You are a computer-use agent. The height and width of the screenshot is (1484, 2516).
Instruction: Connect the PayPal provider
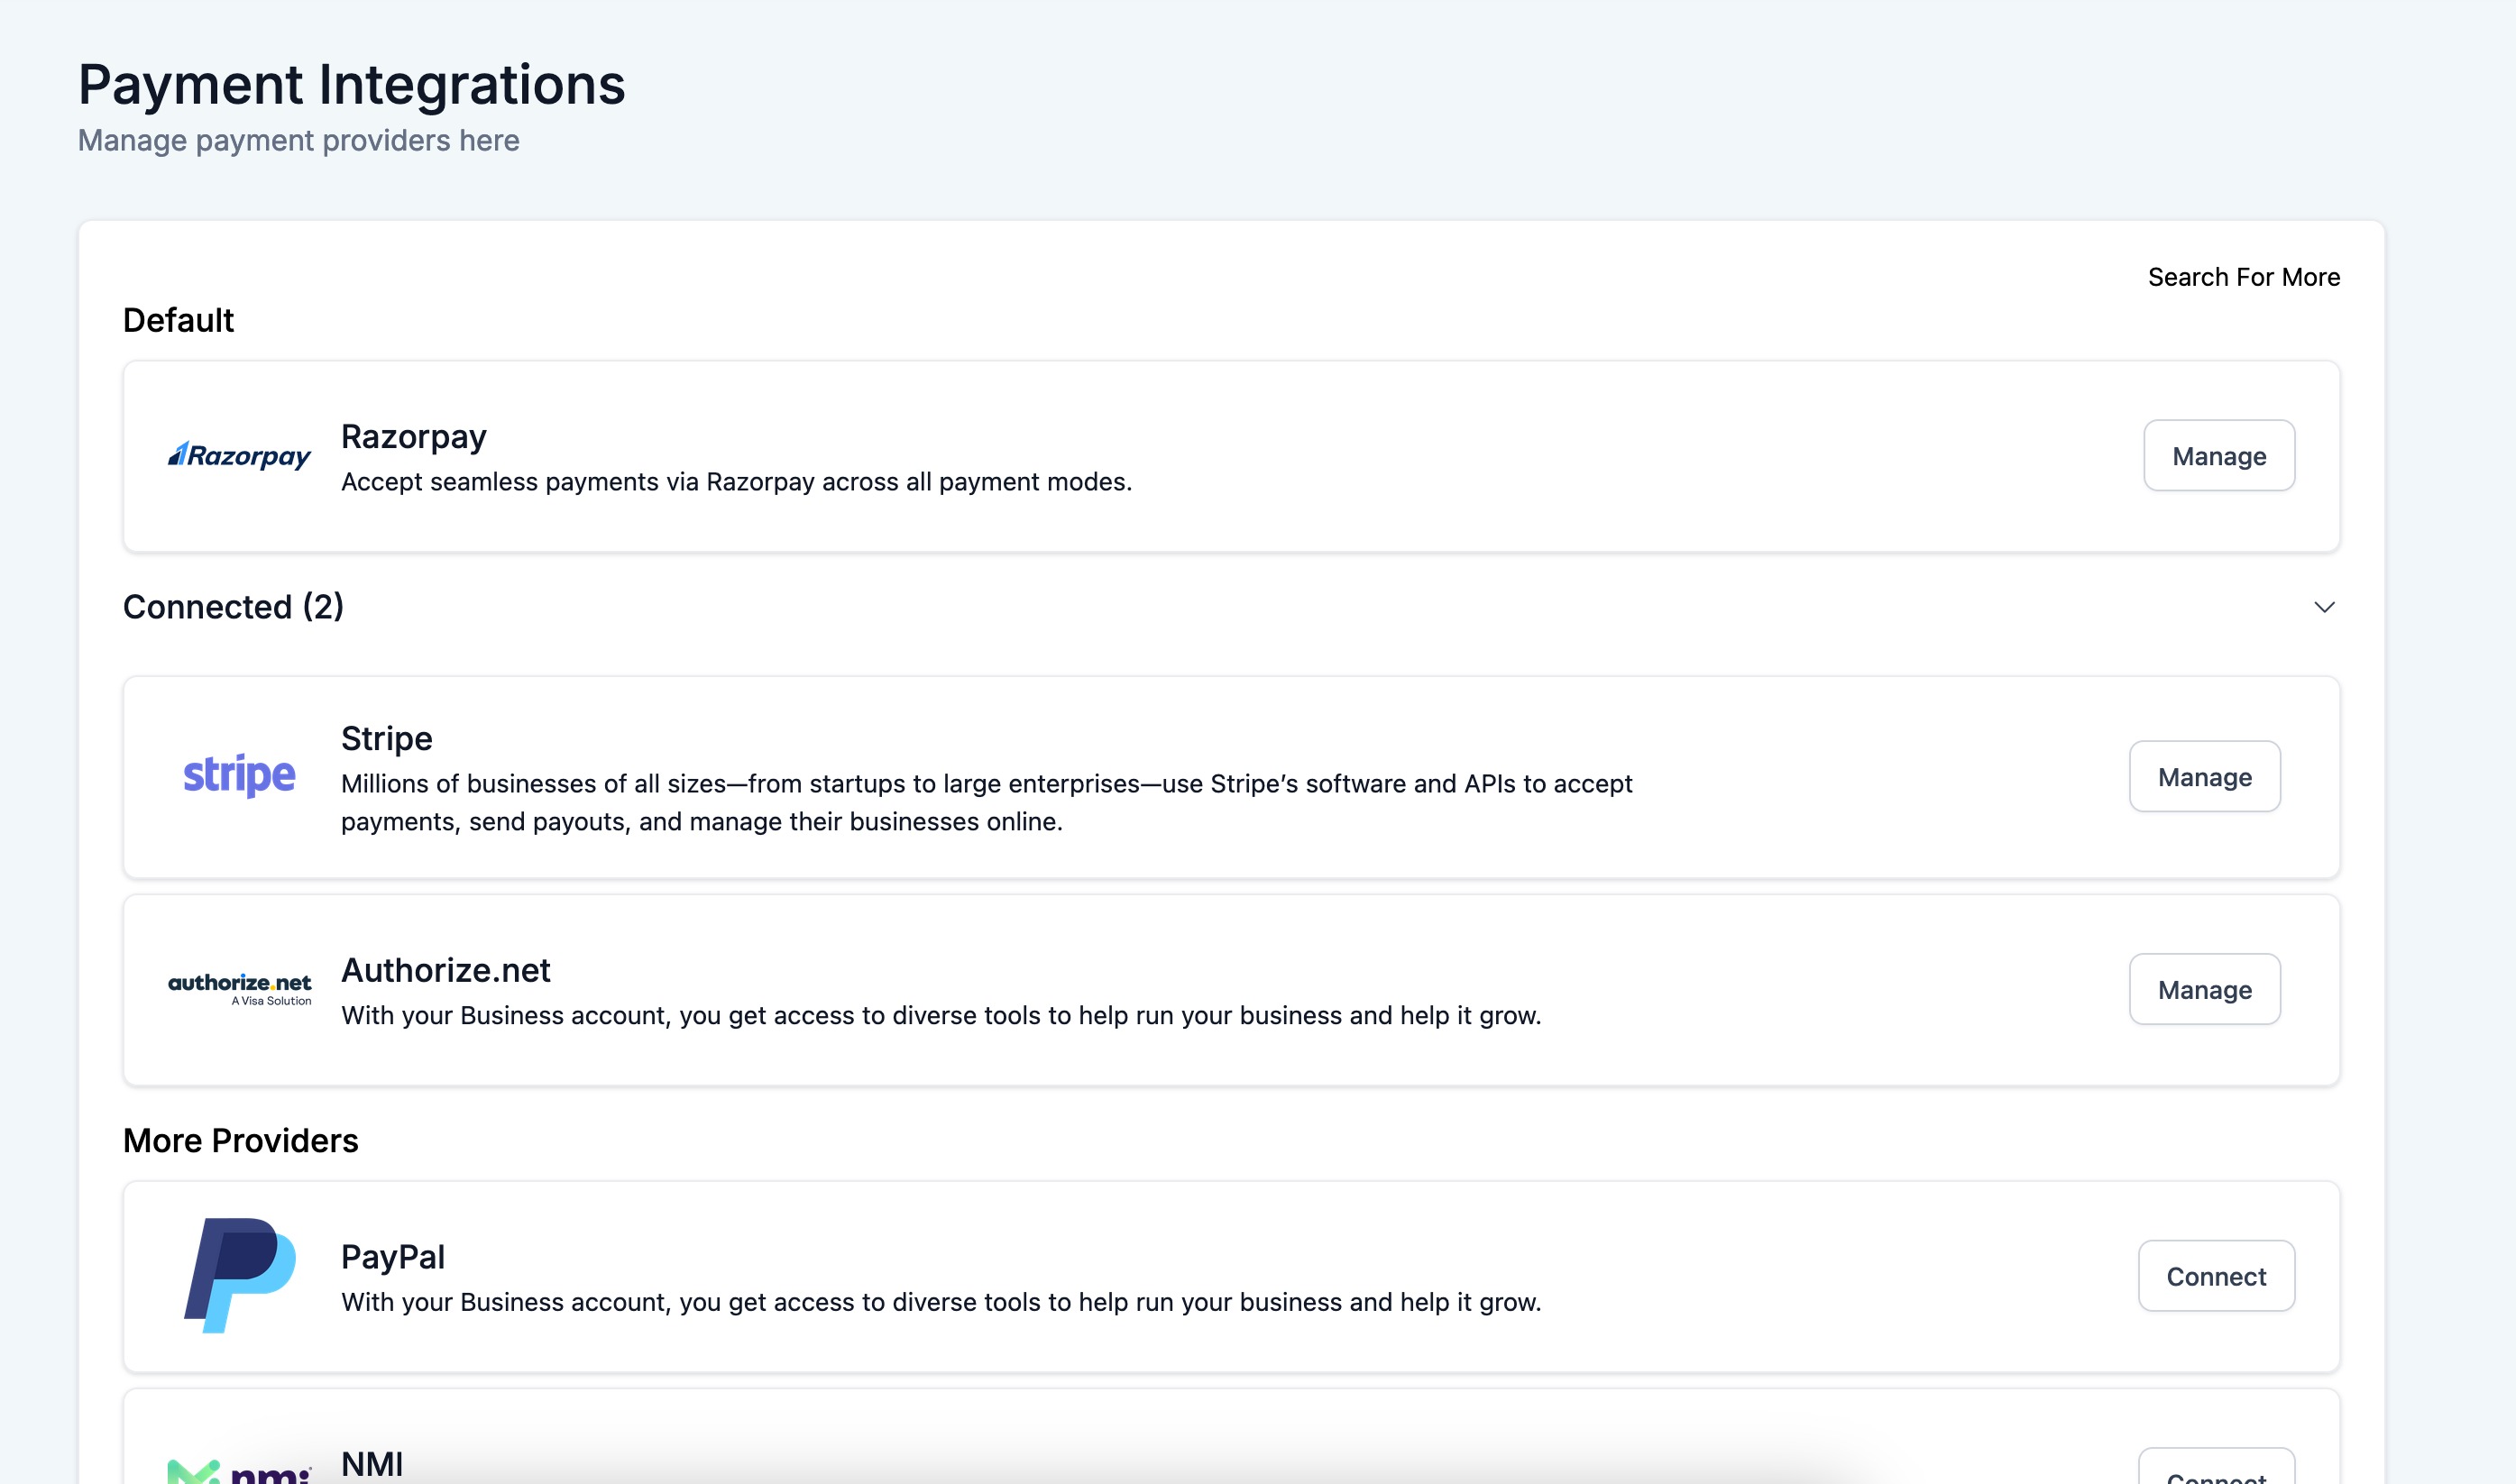click(2215, 1276)
